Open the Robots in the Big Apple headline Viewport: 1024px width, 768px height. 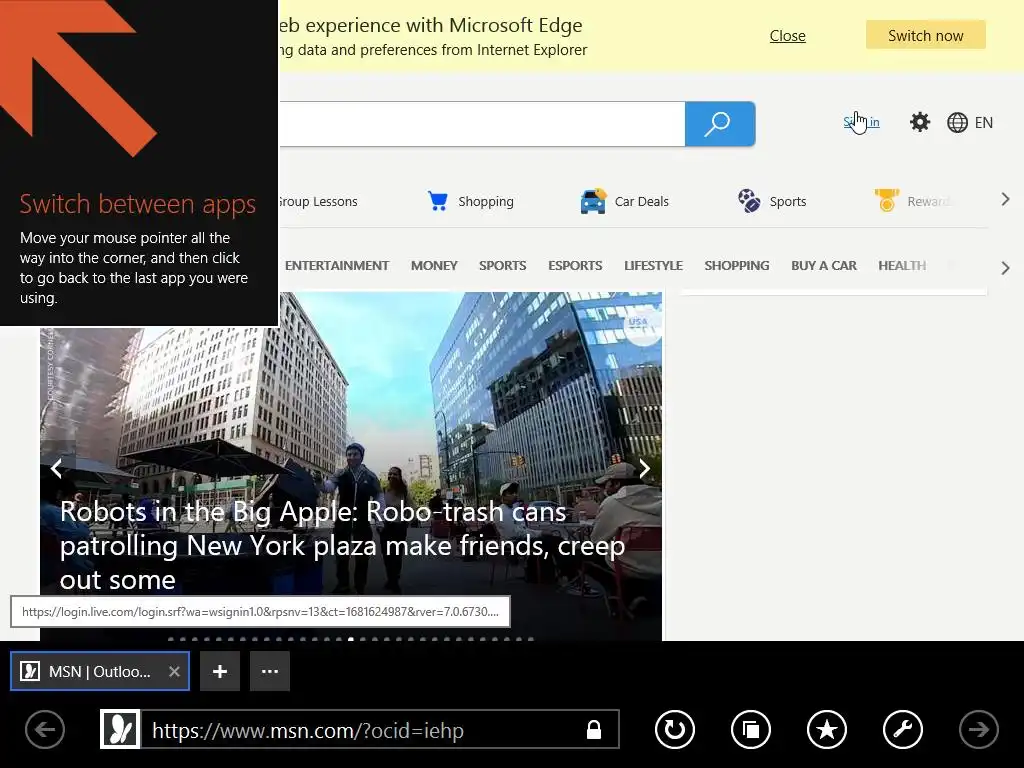343,545
